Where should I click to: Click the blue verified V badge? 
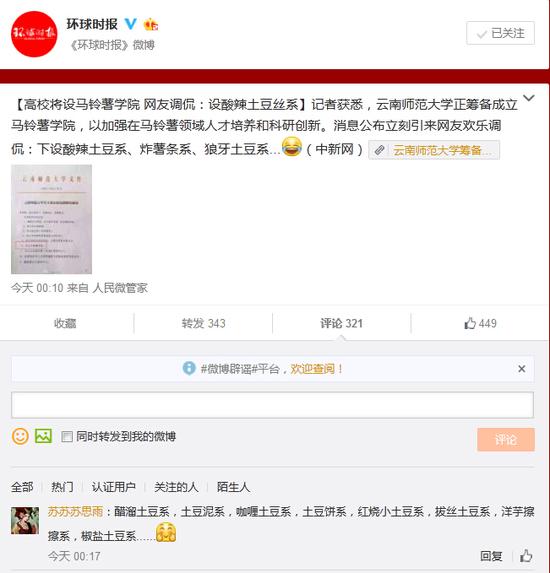point(130,24)
